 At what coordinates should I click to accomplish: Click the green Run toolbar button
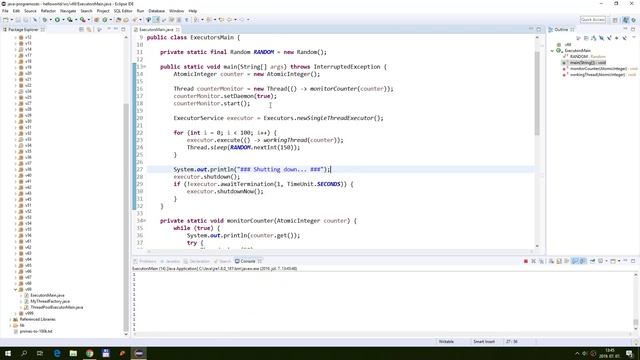coord(57,20)
